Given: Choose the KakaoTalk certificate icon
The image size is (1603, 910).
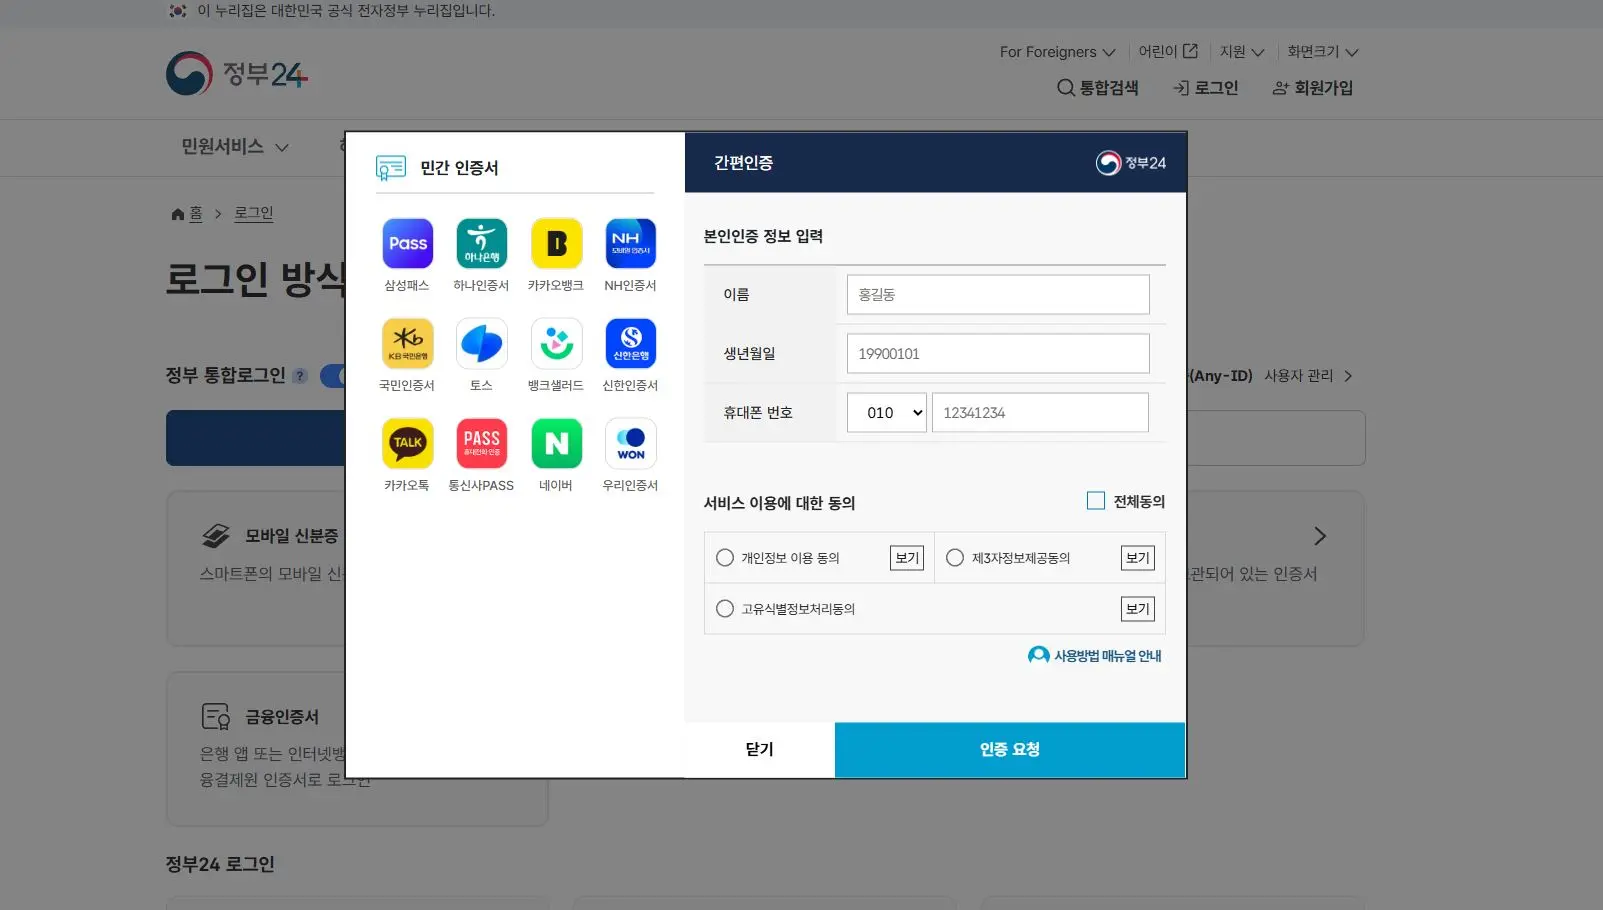Looking at the screenshot, I should pyautogui.click(x=408, y=443).
